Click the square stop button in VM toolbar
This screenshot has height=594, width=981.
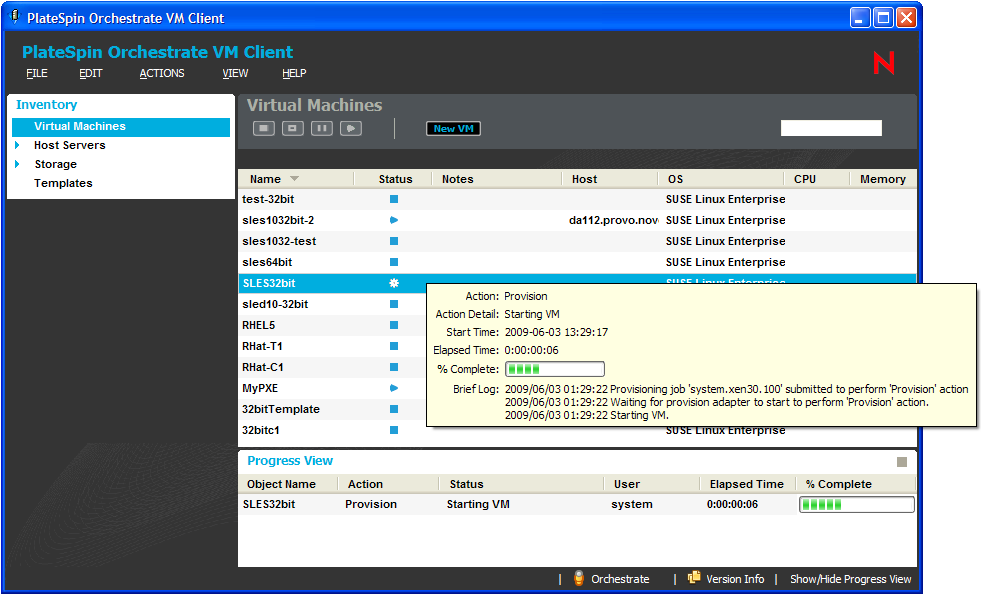(263, 128)
